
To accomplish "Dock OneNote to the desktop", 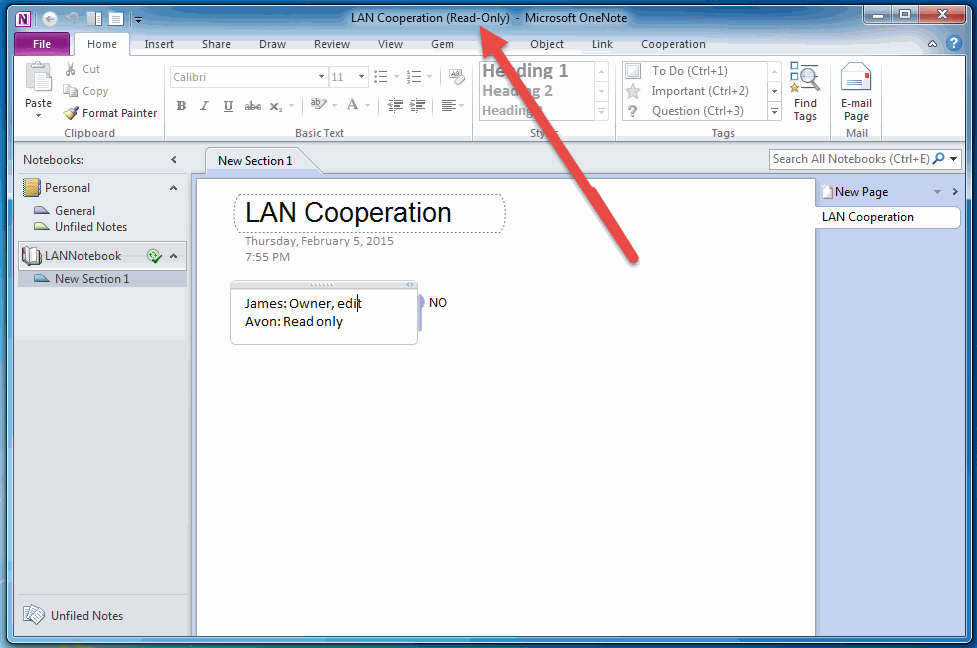I will [x=94, y=19].
